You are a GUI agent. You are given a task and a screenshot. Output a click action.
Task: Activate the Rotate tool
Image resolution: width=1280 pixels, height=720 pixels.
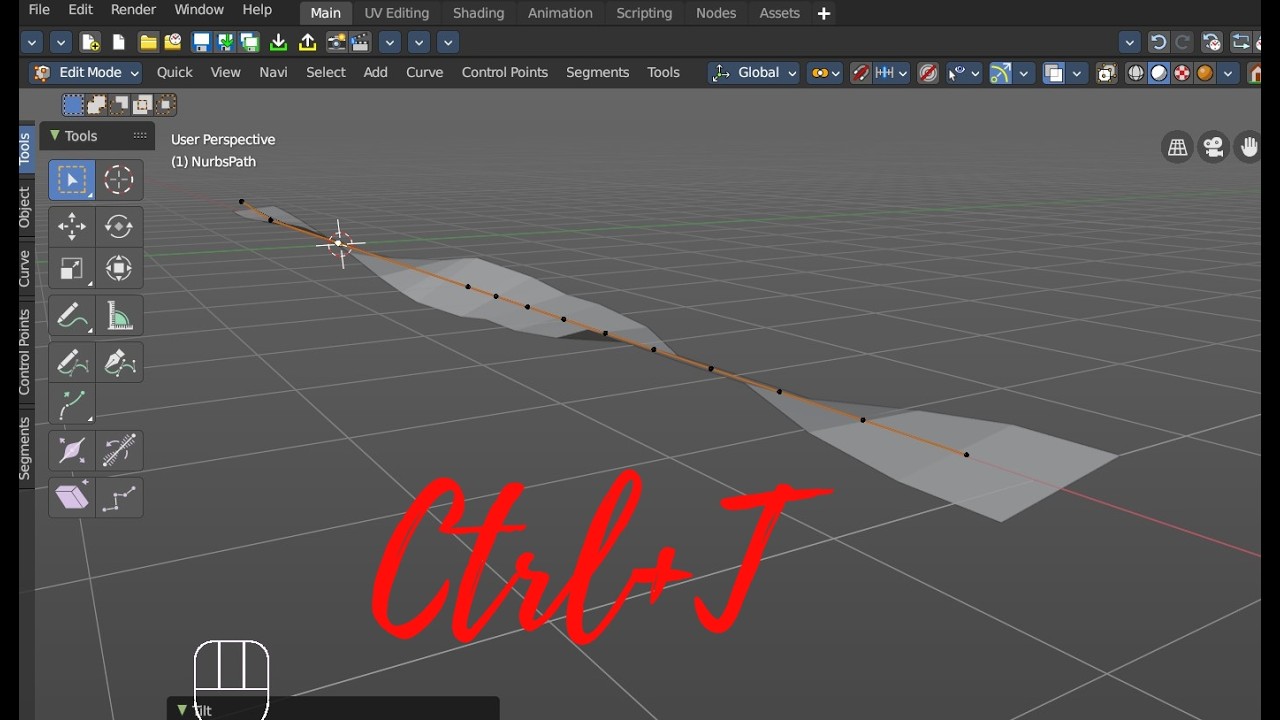coord(119,226)
